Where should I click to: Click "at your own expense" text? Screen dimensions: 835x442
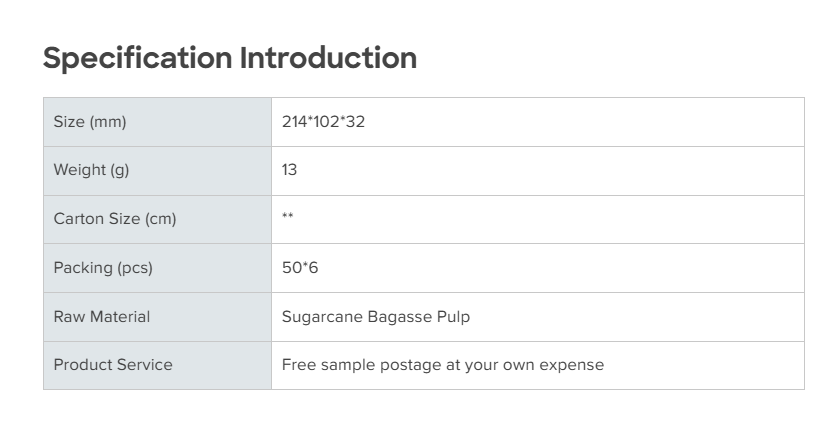(x=523, y=365)
